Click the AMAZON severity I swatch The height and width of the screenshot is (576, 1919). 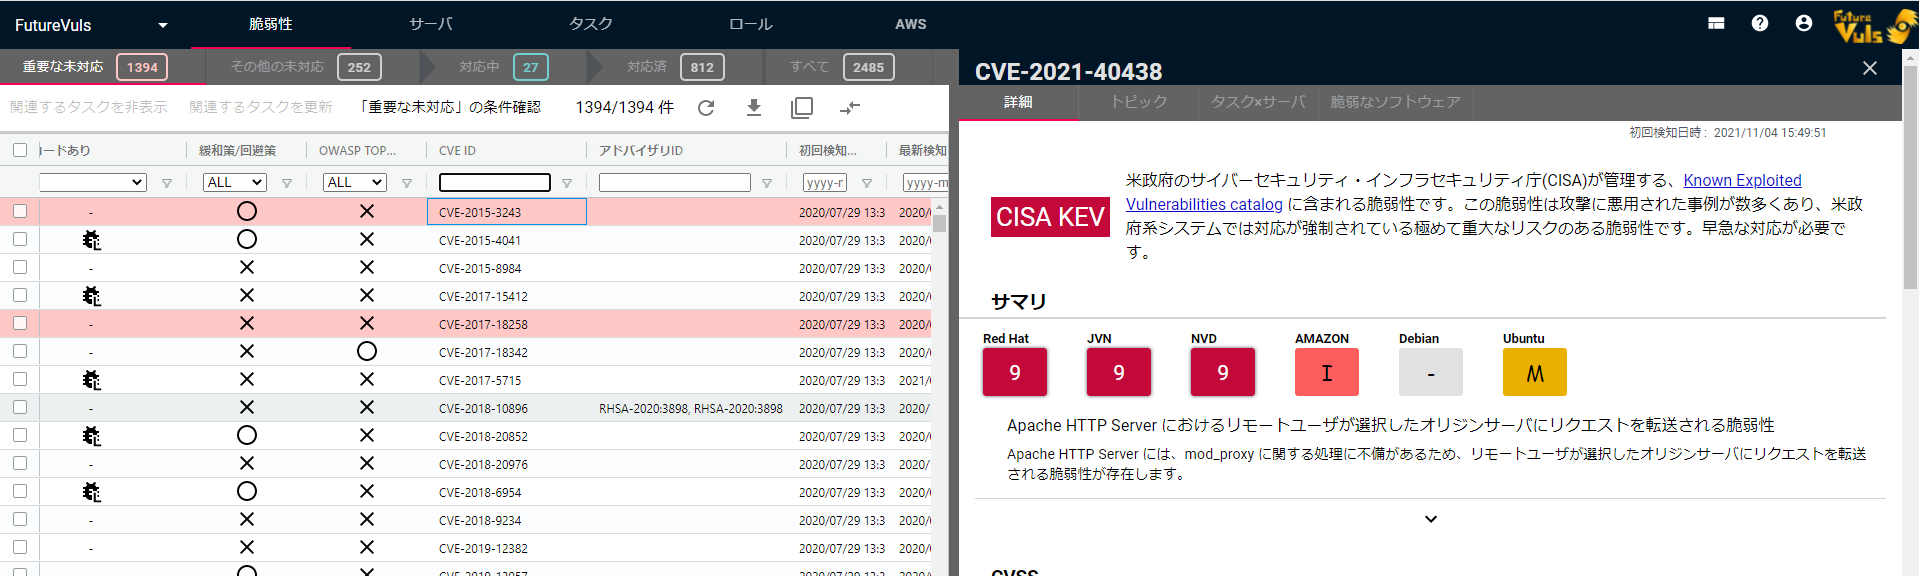pos(1327,372)
